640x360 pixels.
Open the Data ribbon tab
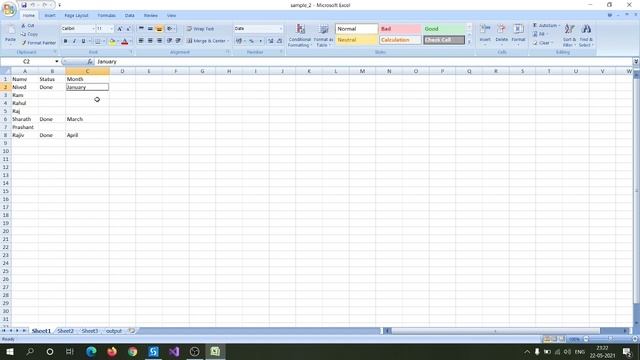[129, 16]
